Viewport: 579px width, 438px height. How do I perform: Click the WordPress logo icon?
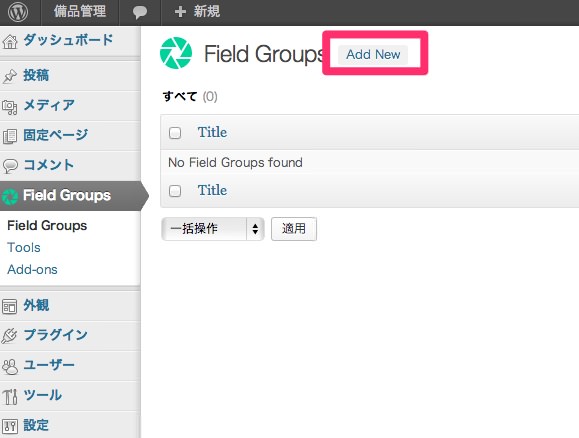click(18, 12)
